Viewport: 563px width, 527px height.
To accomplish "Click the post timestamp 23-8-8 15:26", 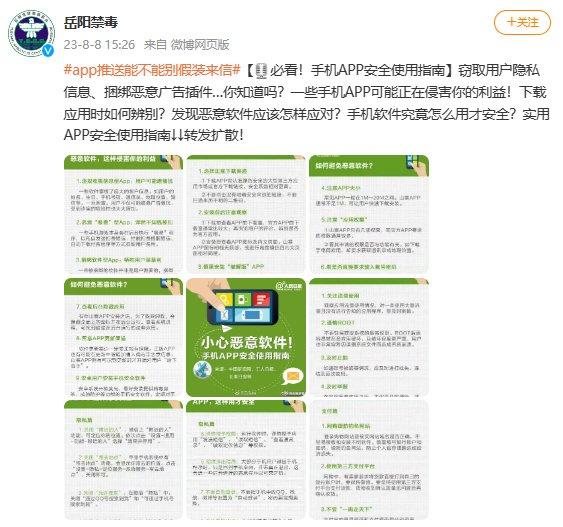I will [99, 45].
